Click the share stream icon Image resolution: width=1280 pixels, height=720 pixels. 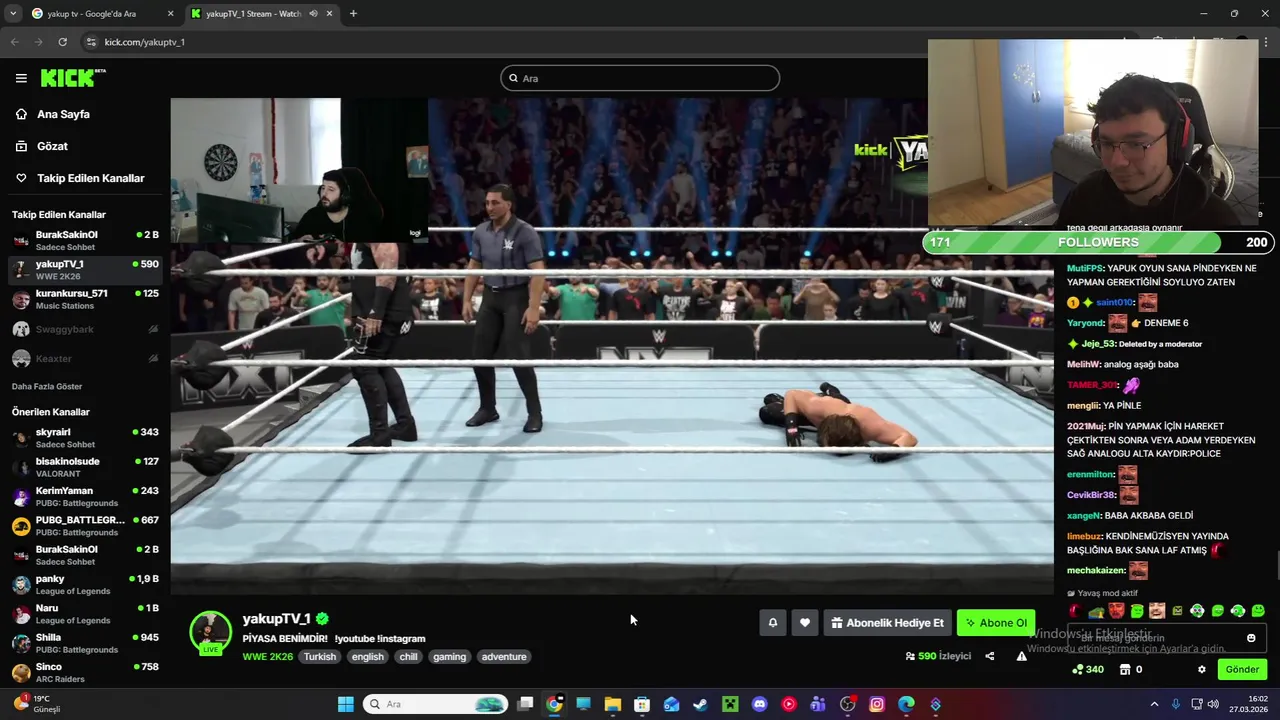tap(990, 656)
